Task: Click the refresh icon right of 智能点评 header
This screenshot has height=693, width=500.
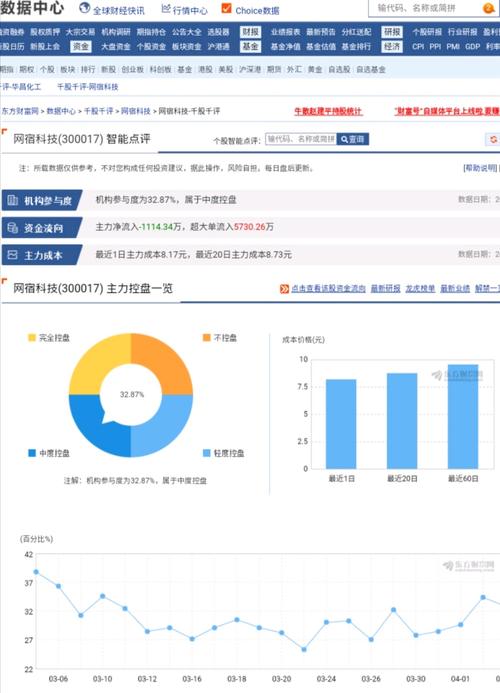Action: tap(493, 139)
